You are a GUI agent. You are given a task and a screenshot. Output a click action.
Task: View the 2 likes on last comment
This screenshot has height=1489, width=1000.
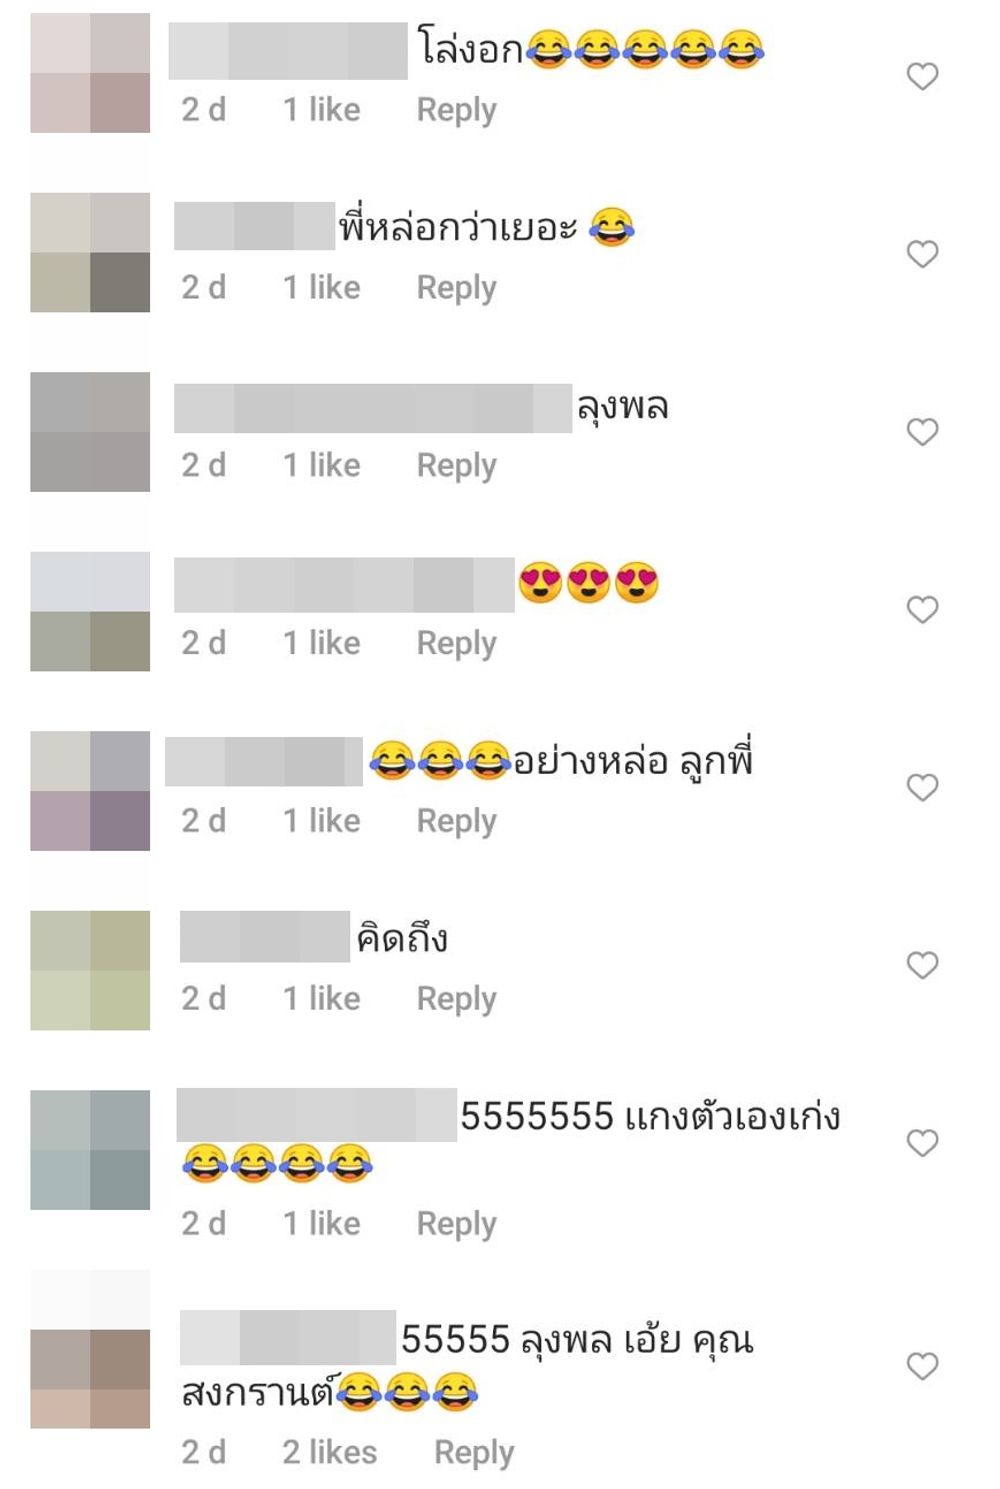pyautogui.click(x=329, y=1452)
